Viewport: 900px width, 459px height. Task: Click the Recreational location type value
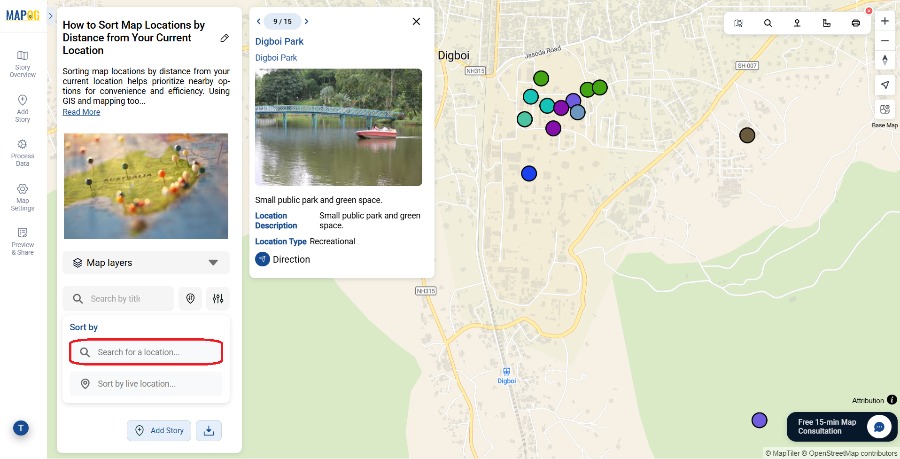tap(332, 241)
